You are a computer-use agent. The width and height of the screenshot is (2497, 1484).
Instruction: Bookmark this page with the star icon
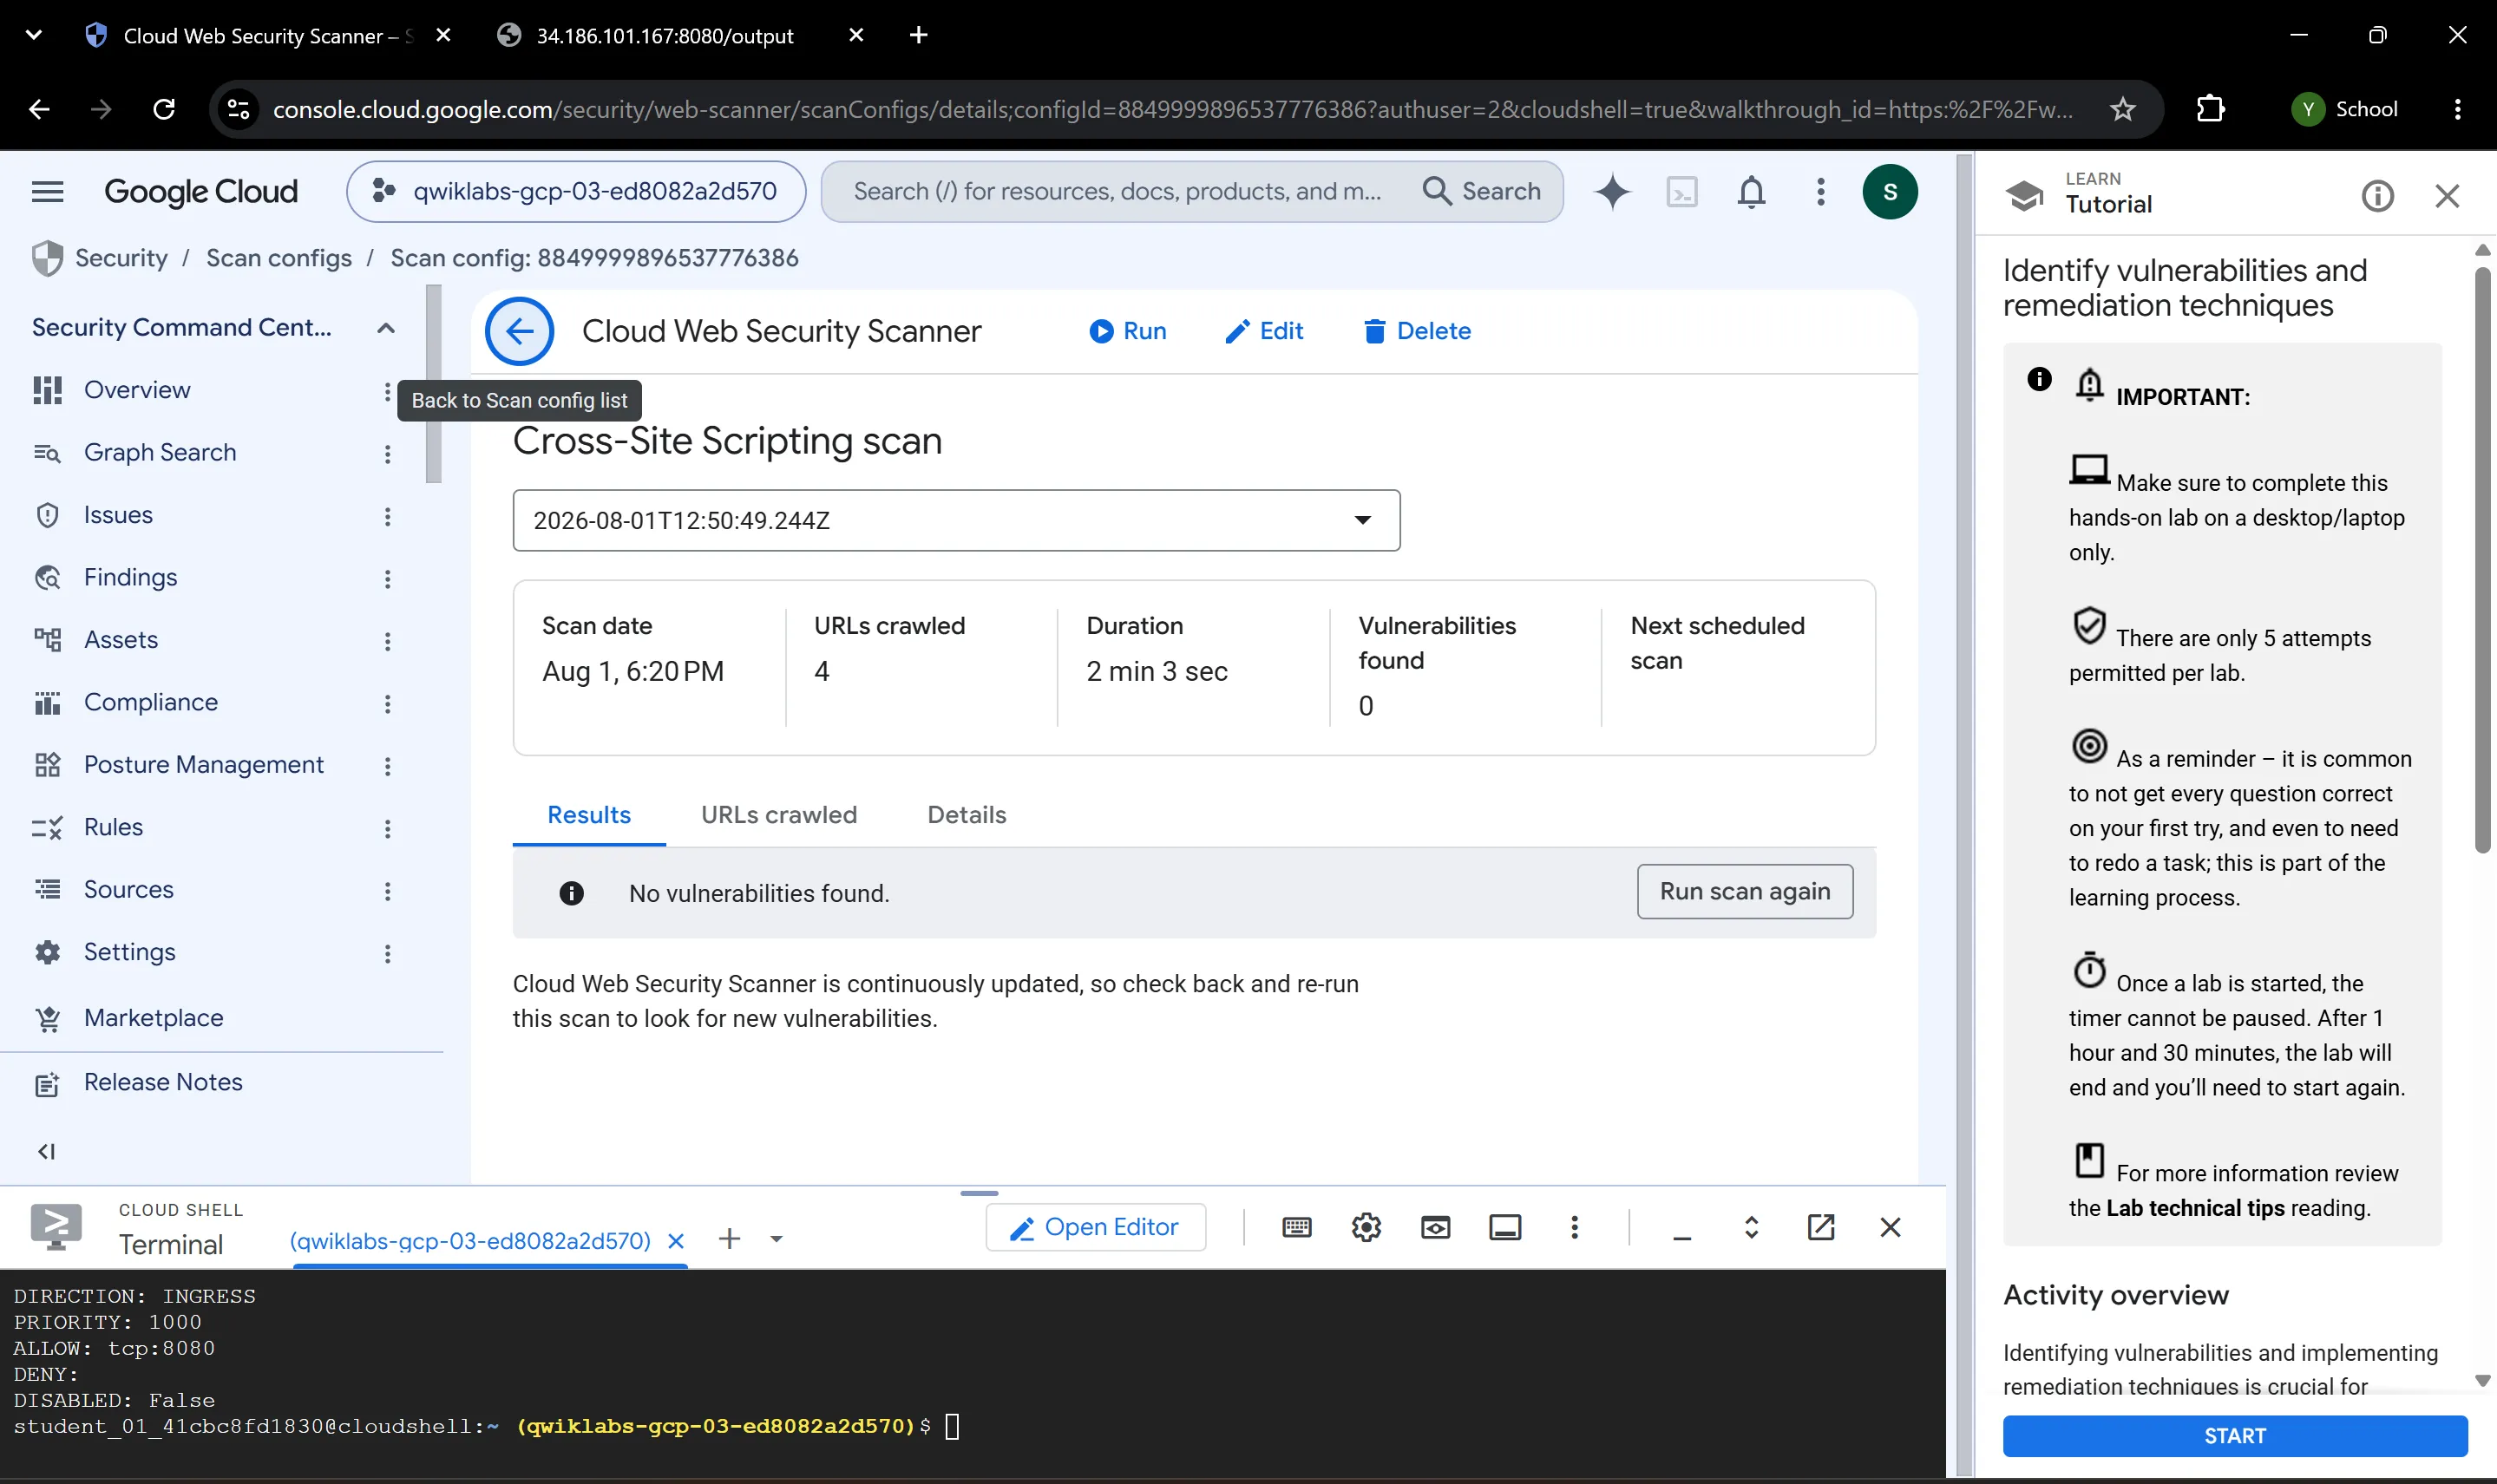coord(2122,109)
